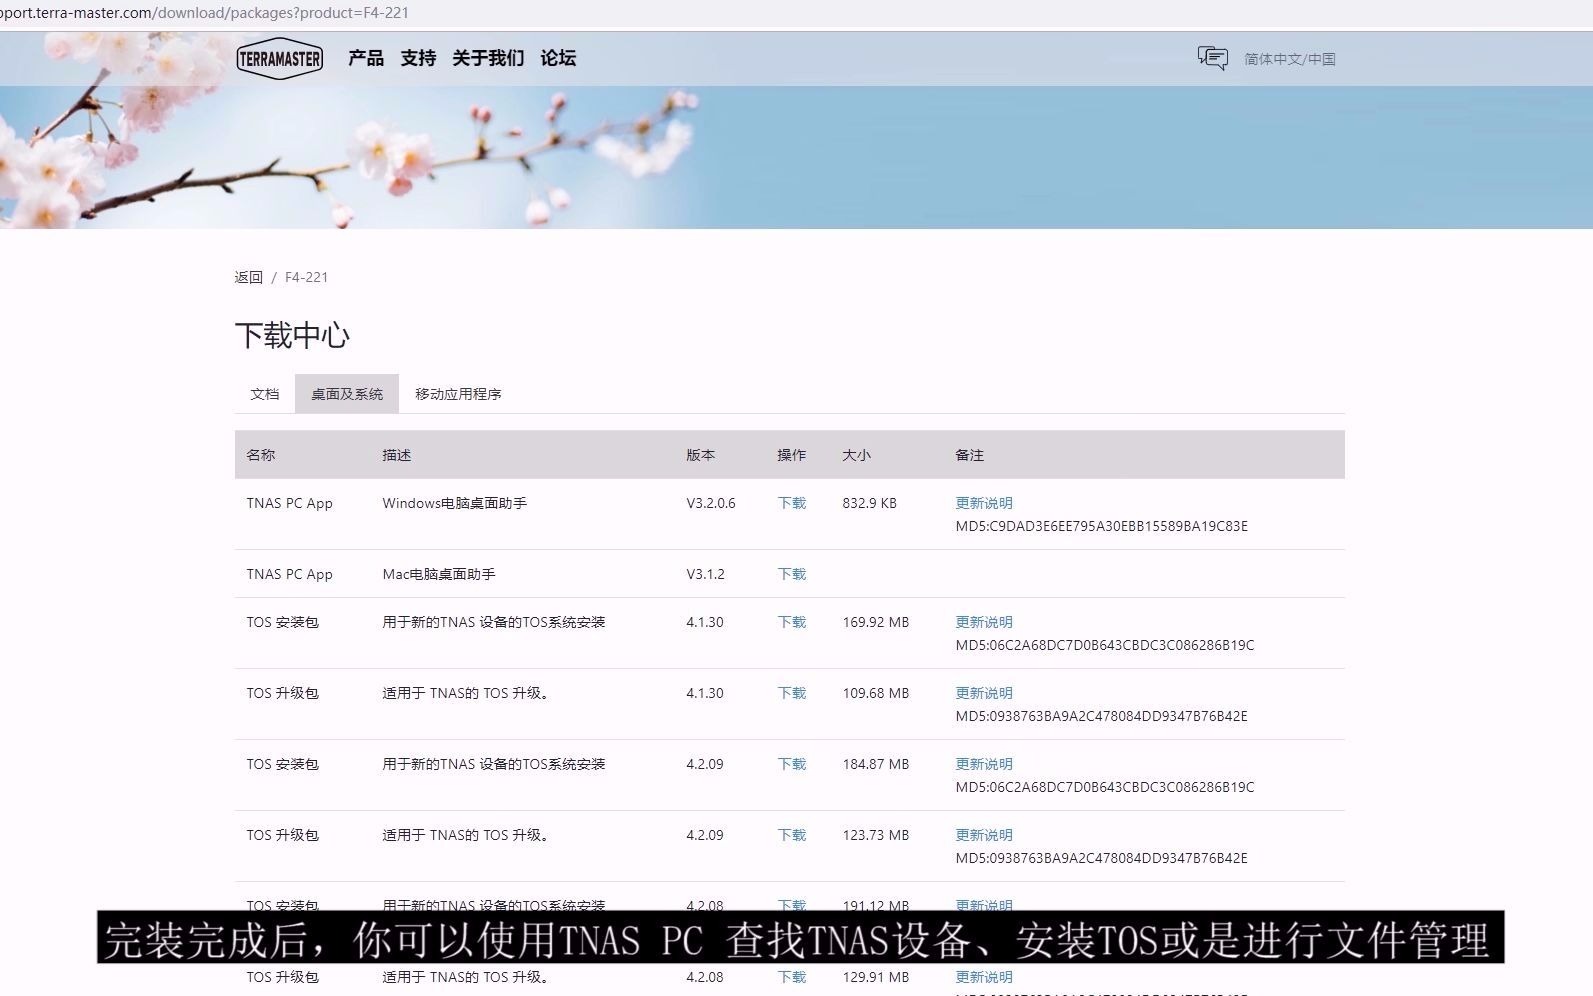The image size is (1593, 996).
Task: Switch to the 文档 tab
Action: pos(265,394)
